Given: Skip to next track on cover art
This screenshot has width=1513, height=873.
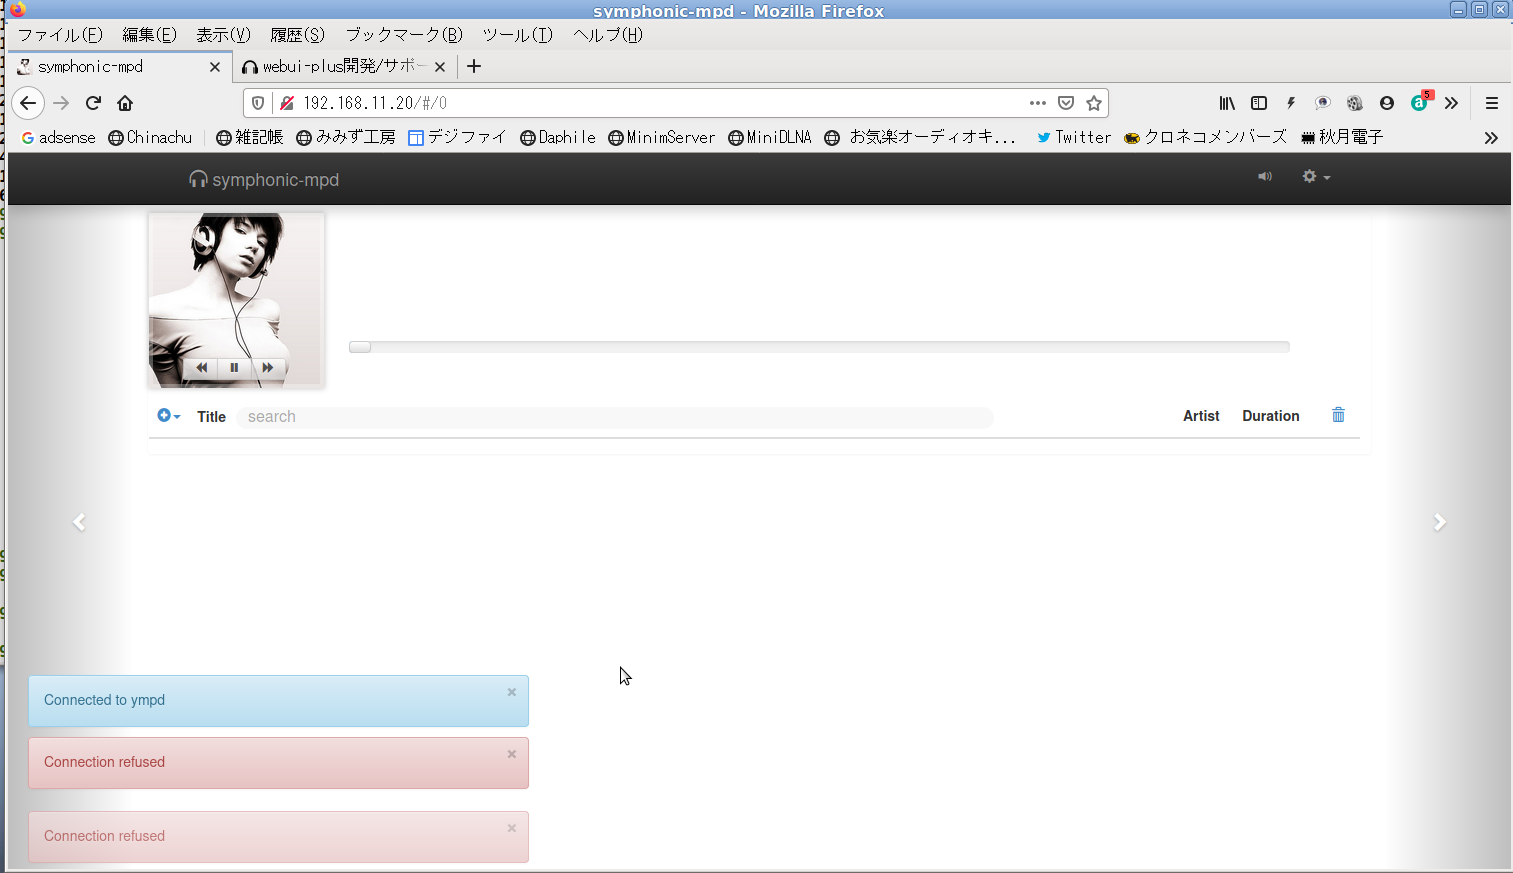Looking at the screenshot, I should pos(268,368).
